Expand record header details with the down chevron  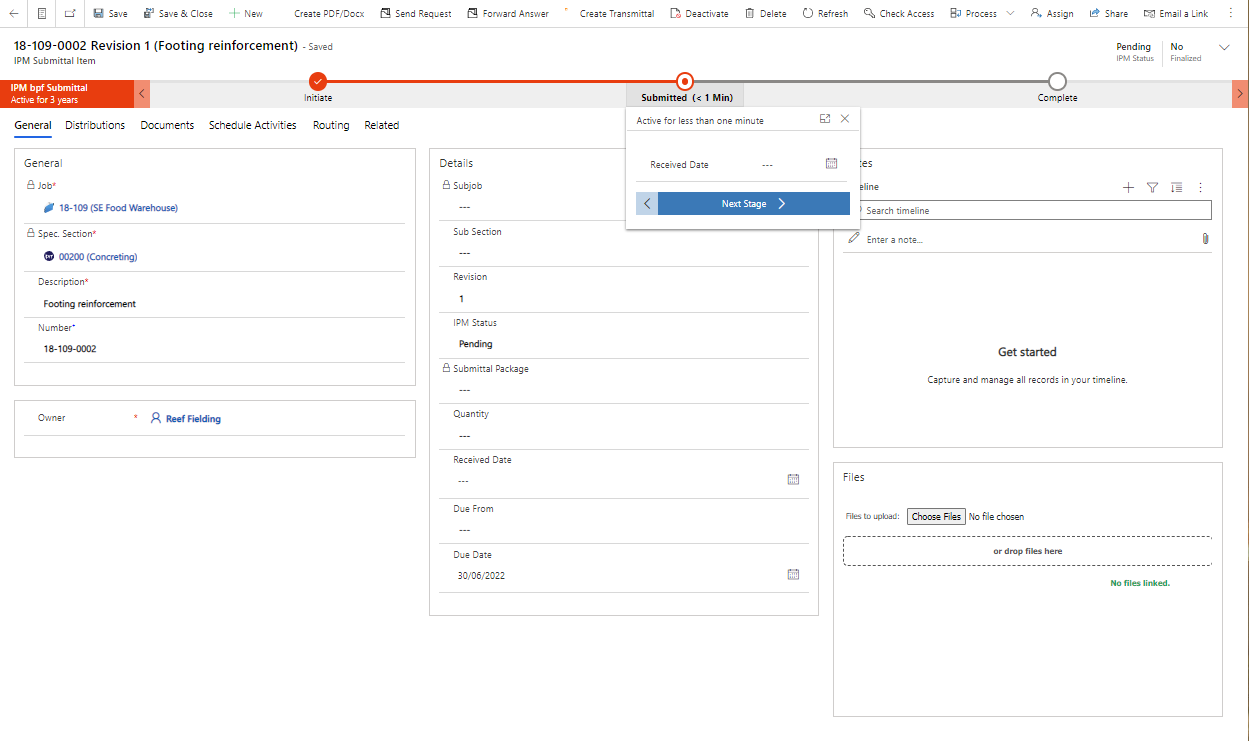(1224, 46)
